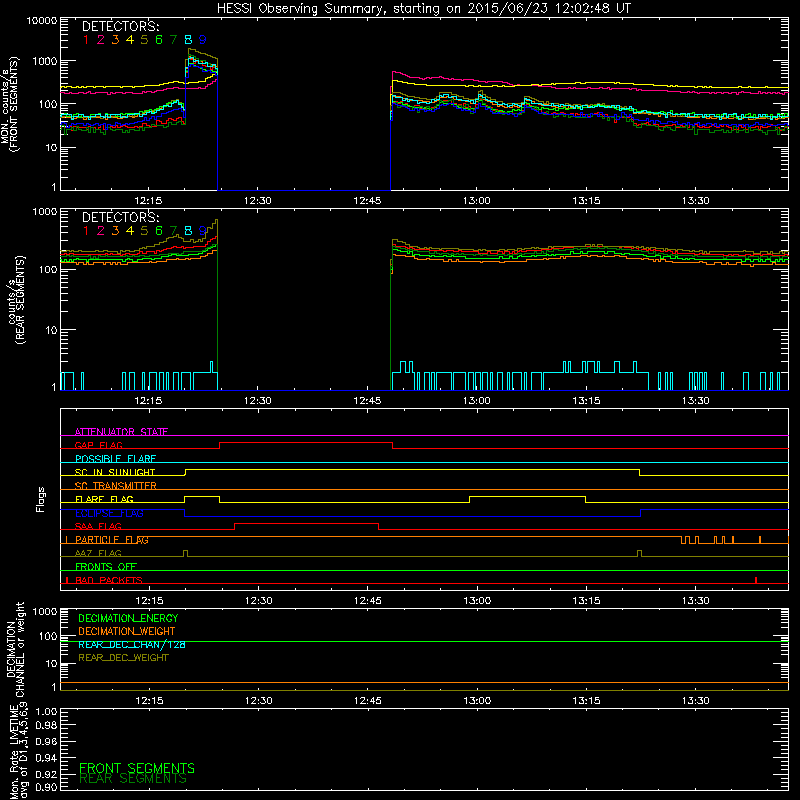Select the AAZ FLAG label
Screen dimensions: 800x800
pos(98,553)
